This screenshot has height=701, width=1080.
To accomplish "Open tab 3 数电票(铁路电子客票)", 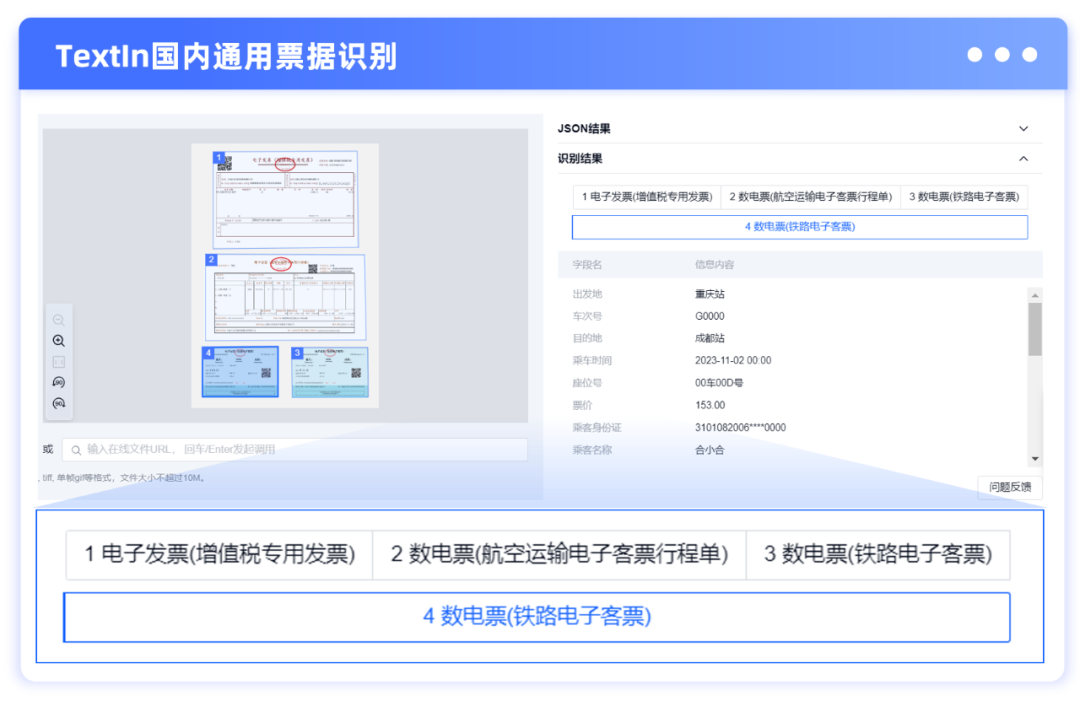I will [964, 197].
